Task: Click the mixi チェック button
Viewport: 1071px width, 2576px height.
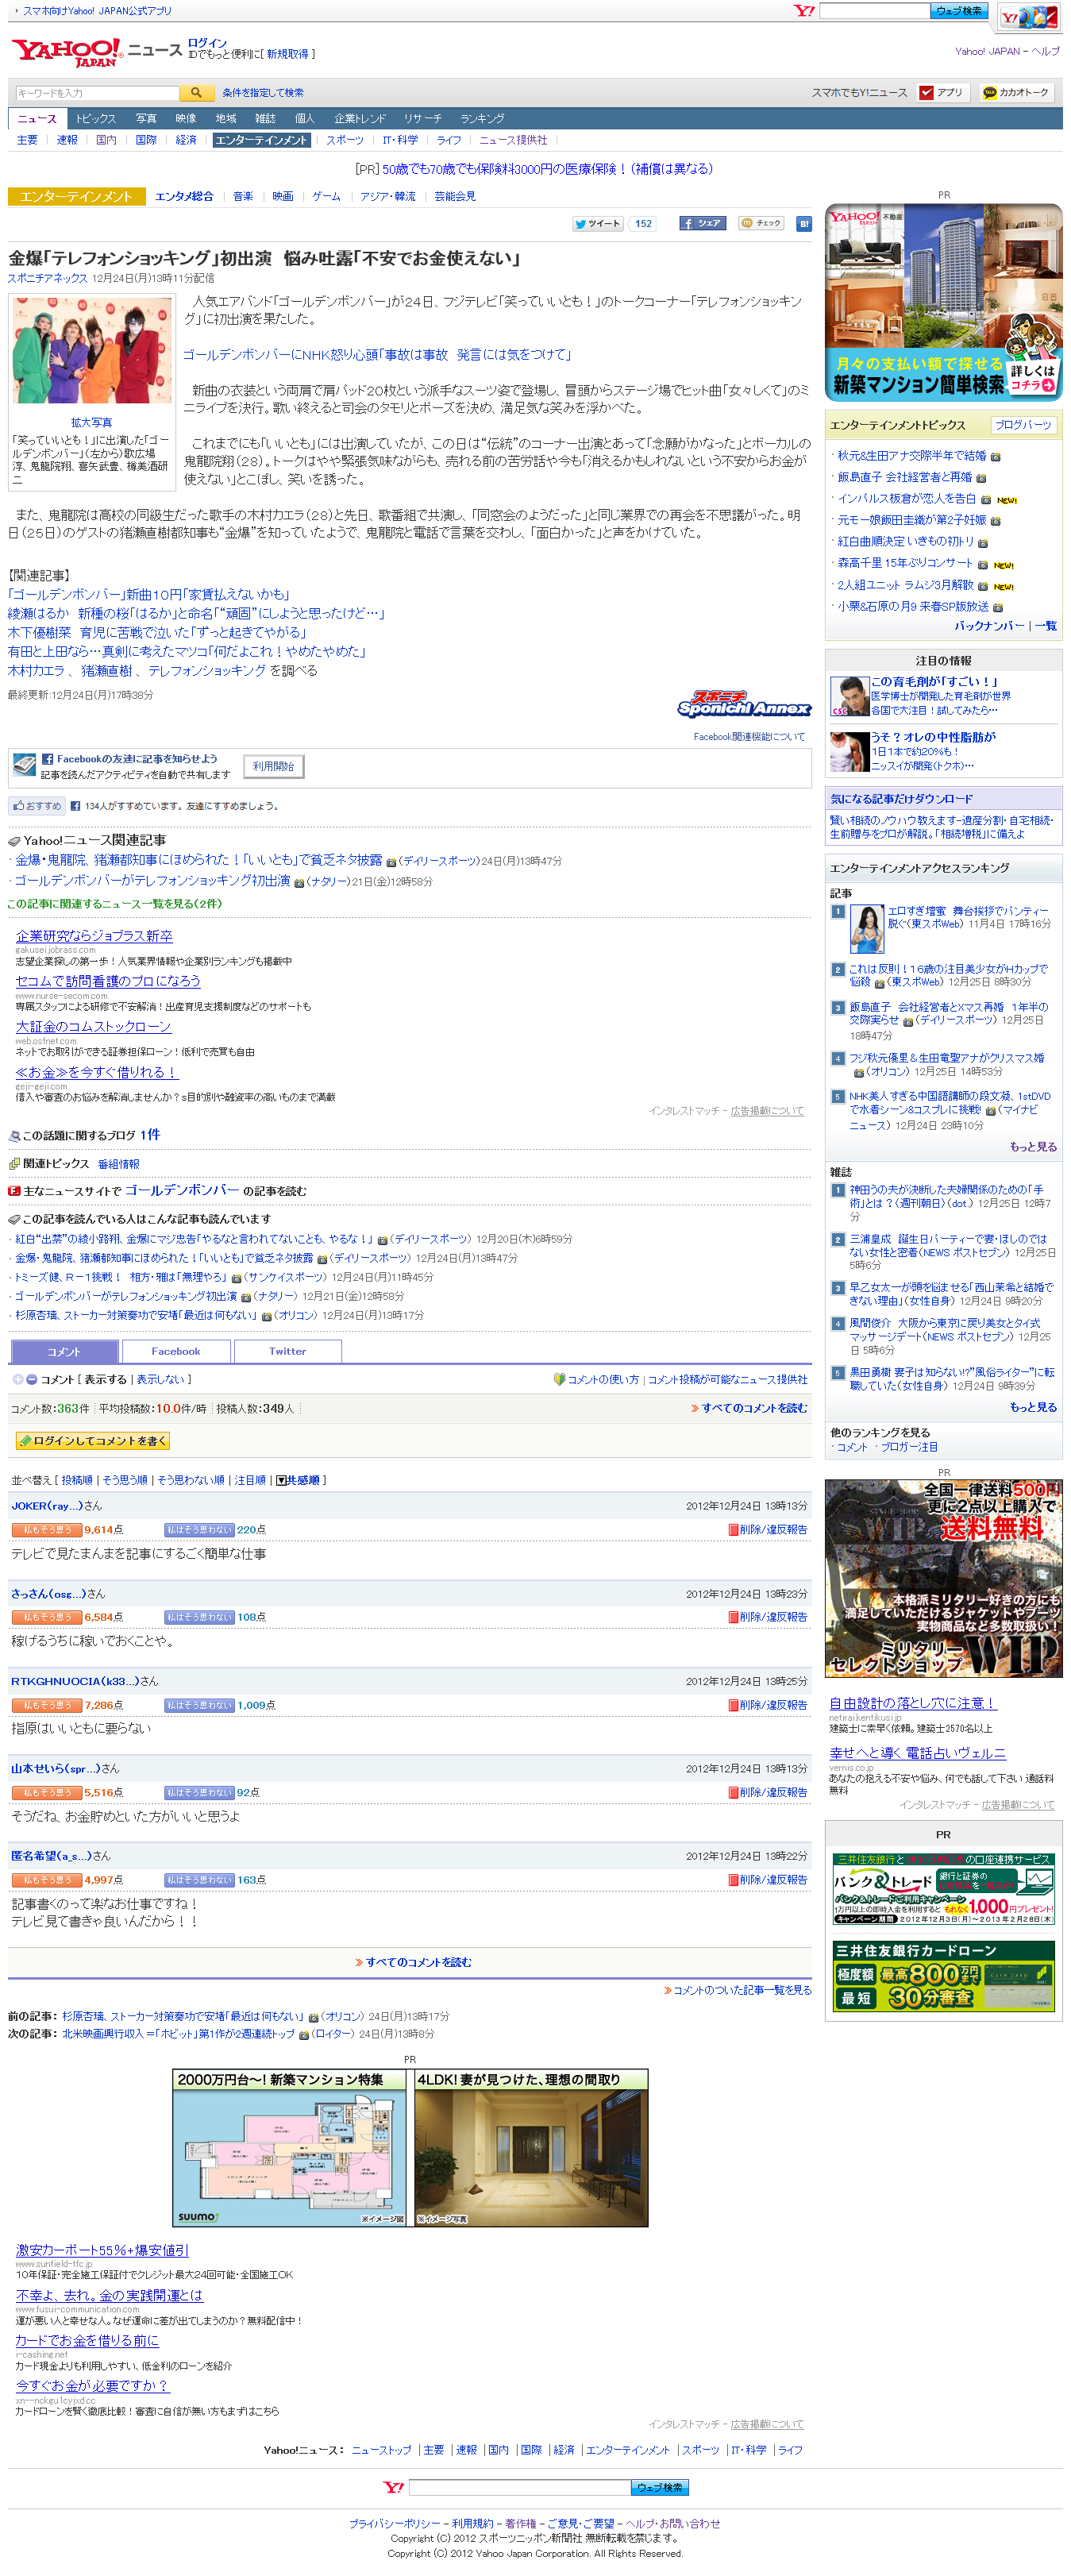Action: coord(761,224)
